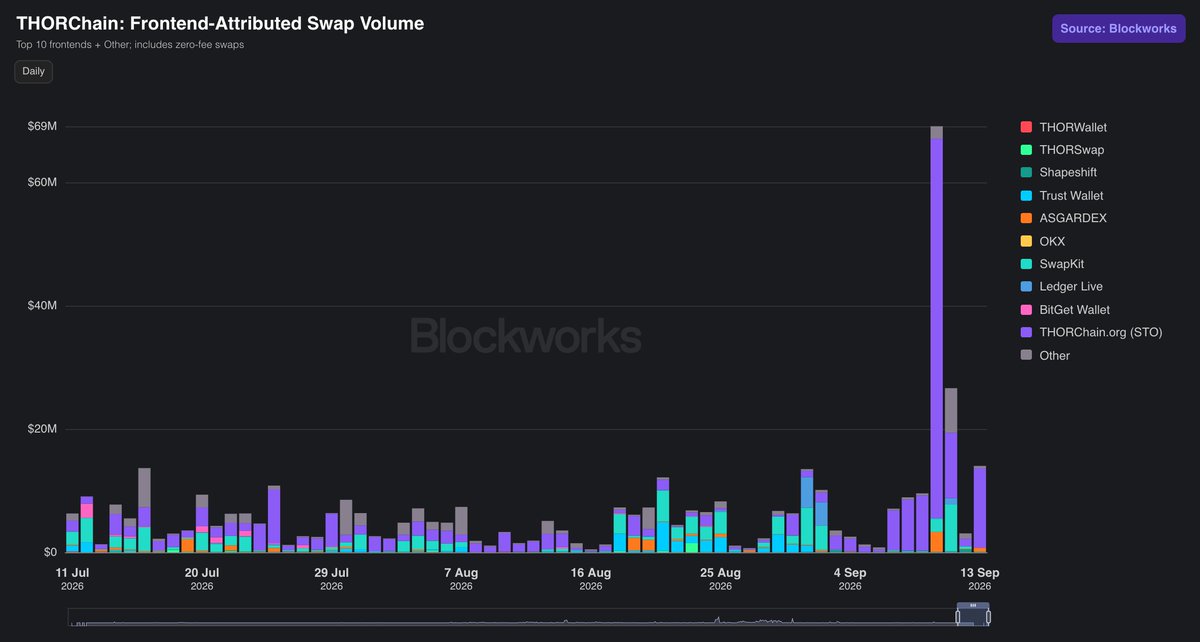Toggle the OKX legend label
Image resolution: width=1200 pixels, height=642 pixels.
[x=1052, y=241]
